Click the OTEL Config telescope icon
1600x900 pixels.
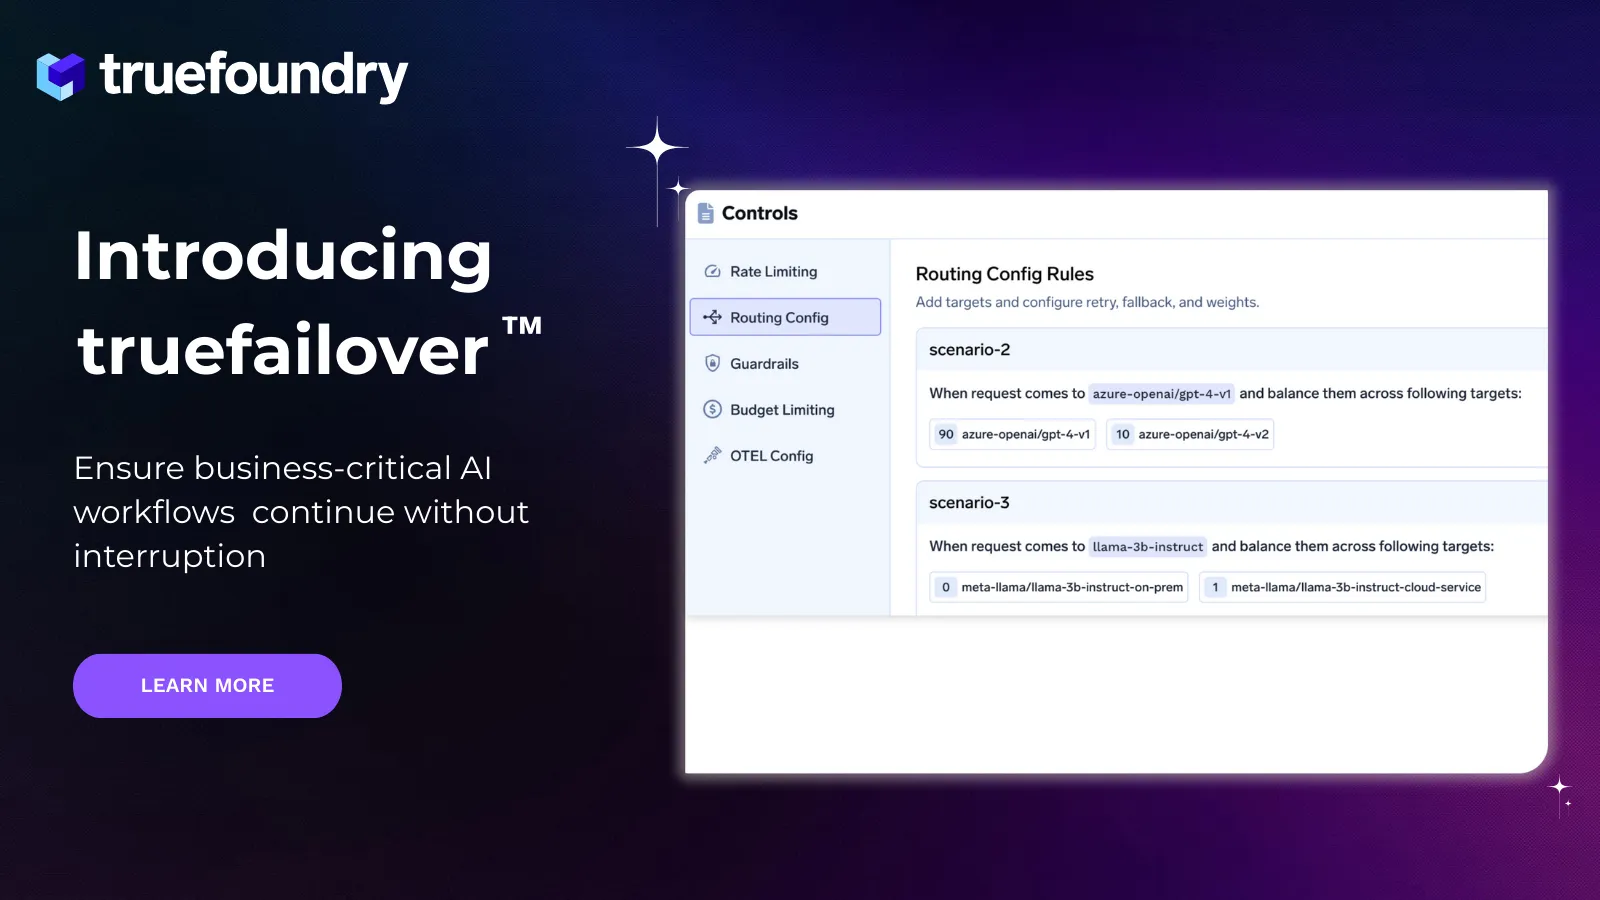(x=713, y=456)
